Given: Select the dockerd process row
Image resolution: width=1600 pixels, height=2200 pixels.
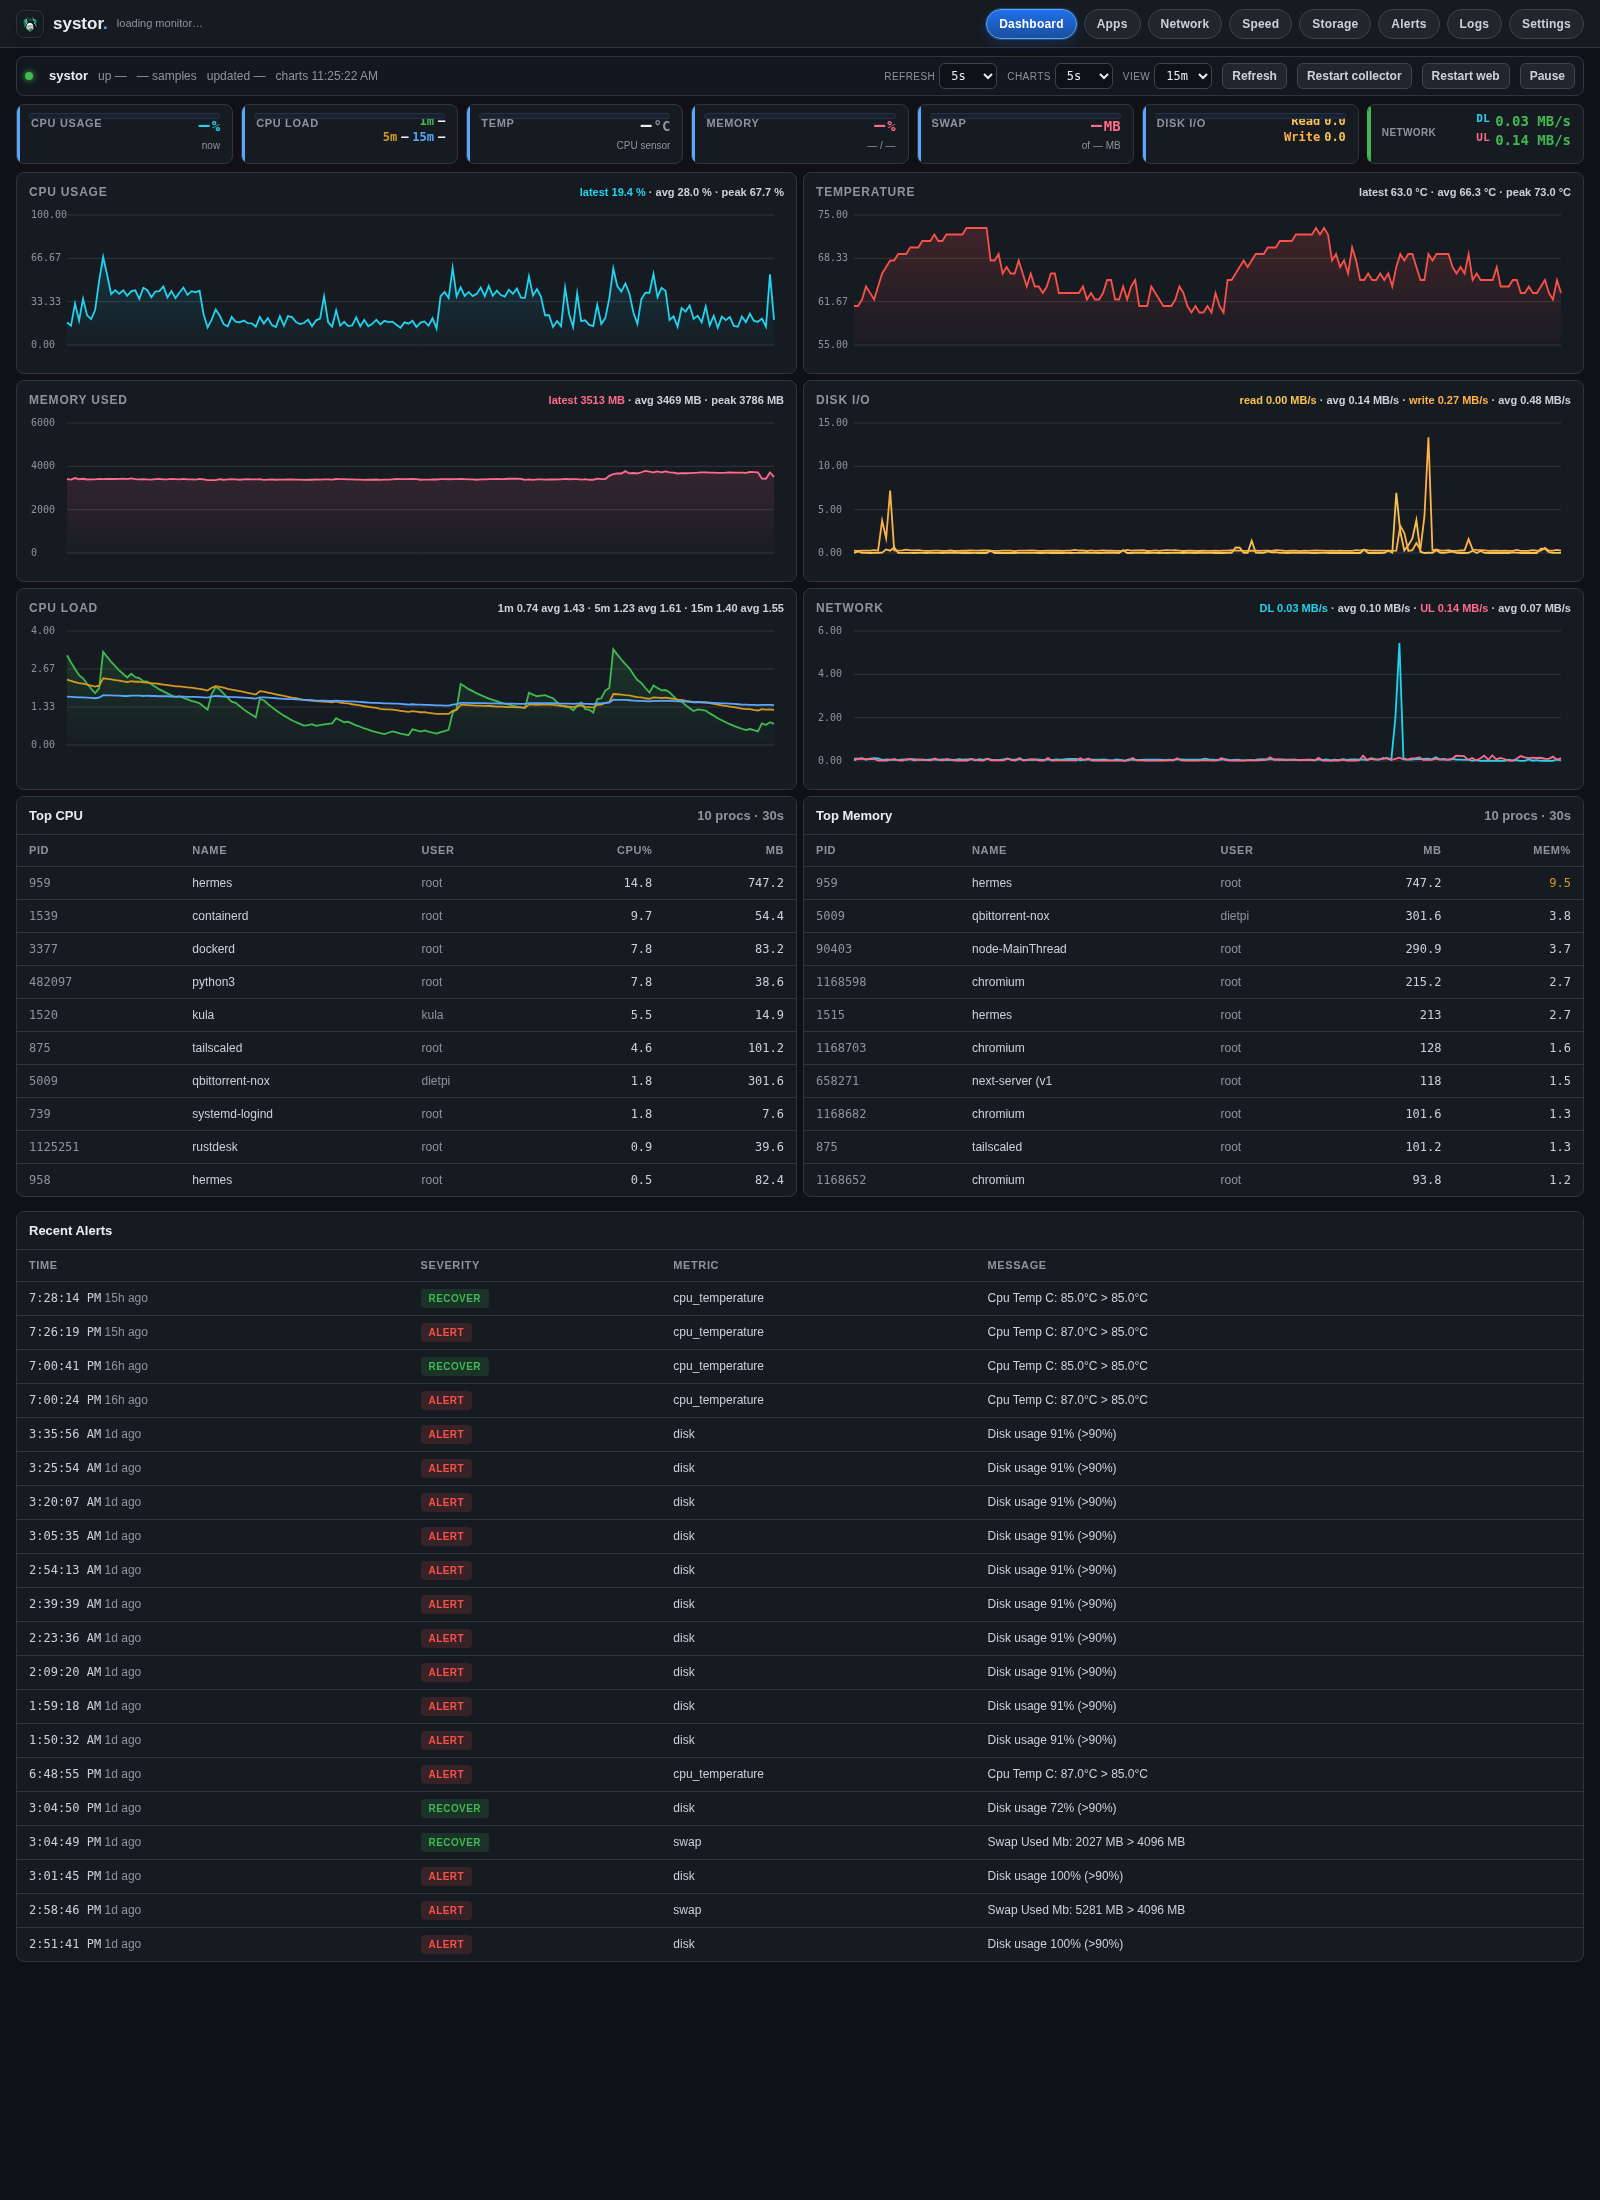Looking at the screenshot, I should pos(406,949).
